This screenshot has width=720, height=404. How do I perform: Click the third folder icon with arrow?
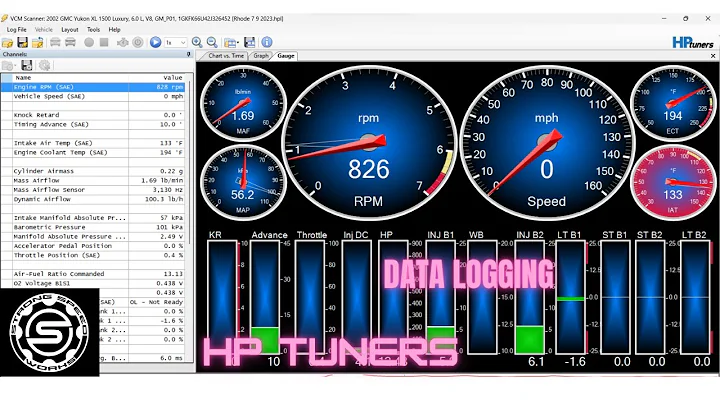click(38, 43)
